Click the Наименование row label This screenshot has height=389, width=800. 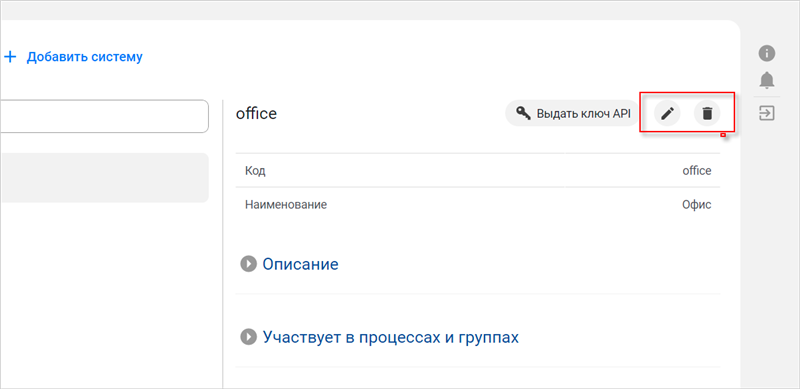point(286,205)
